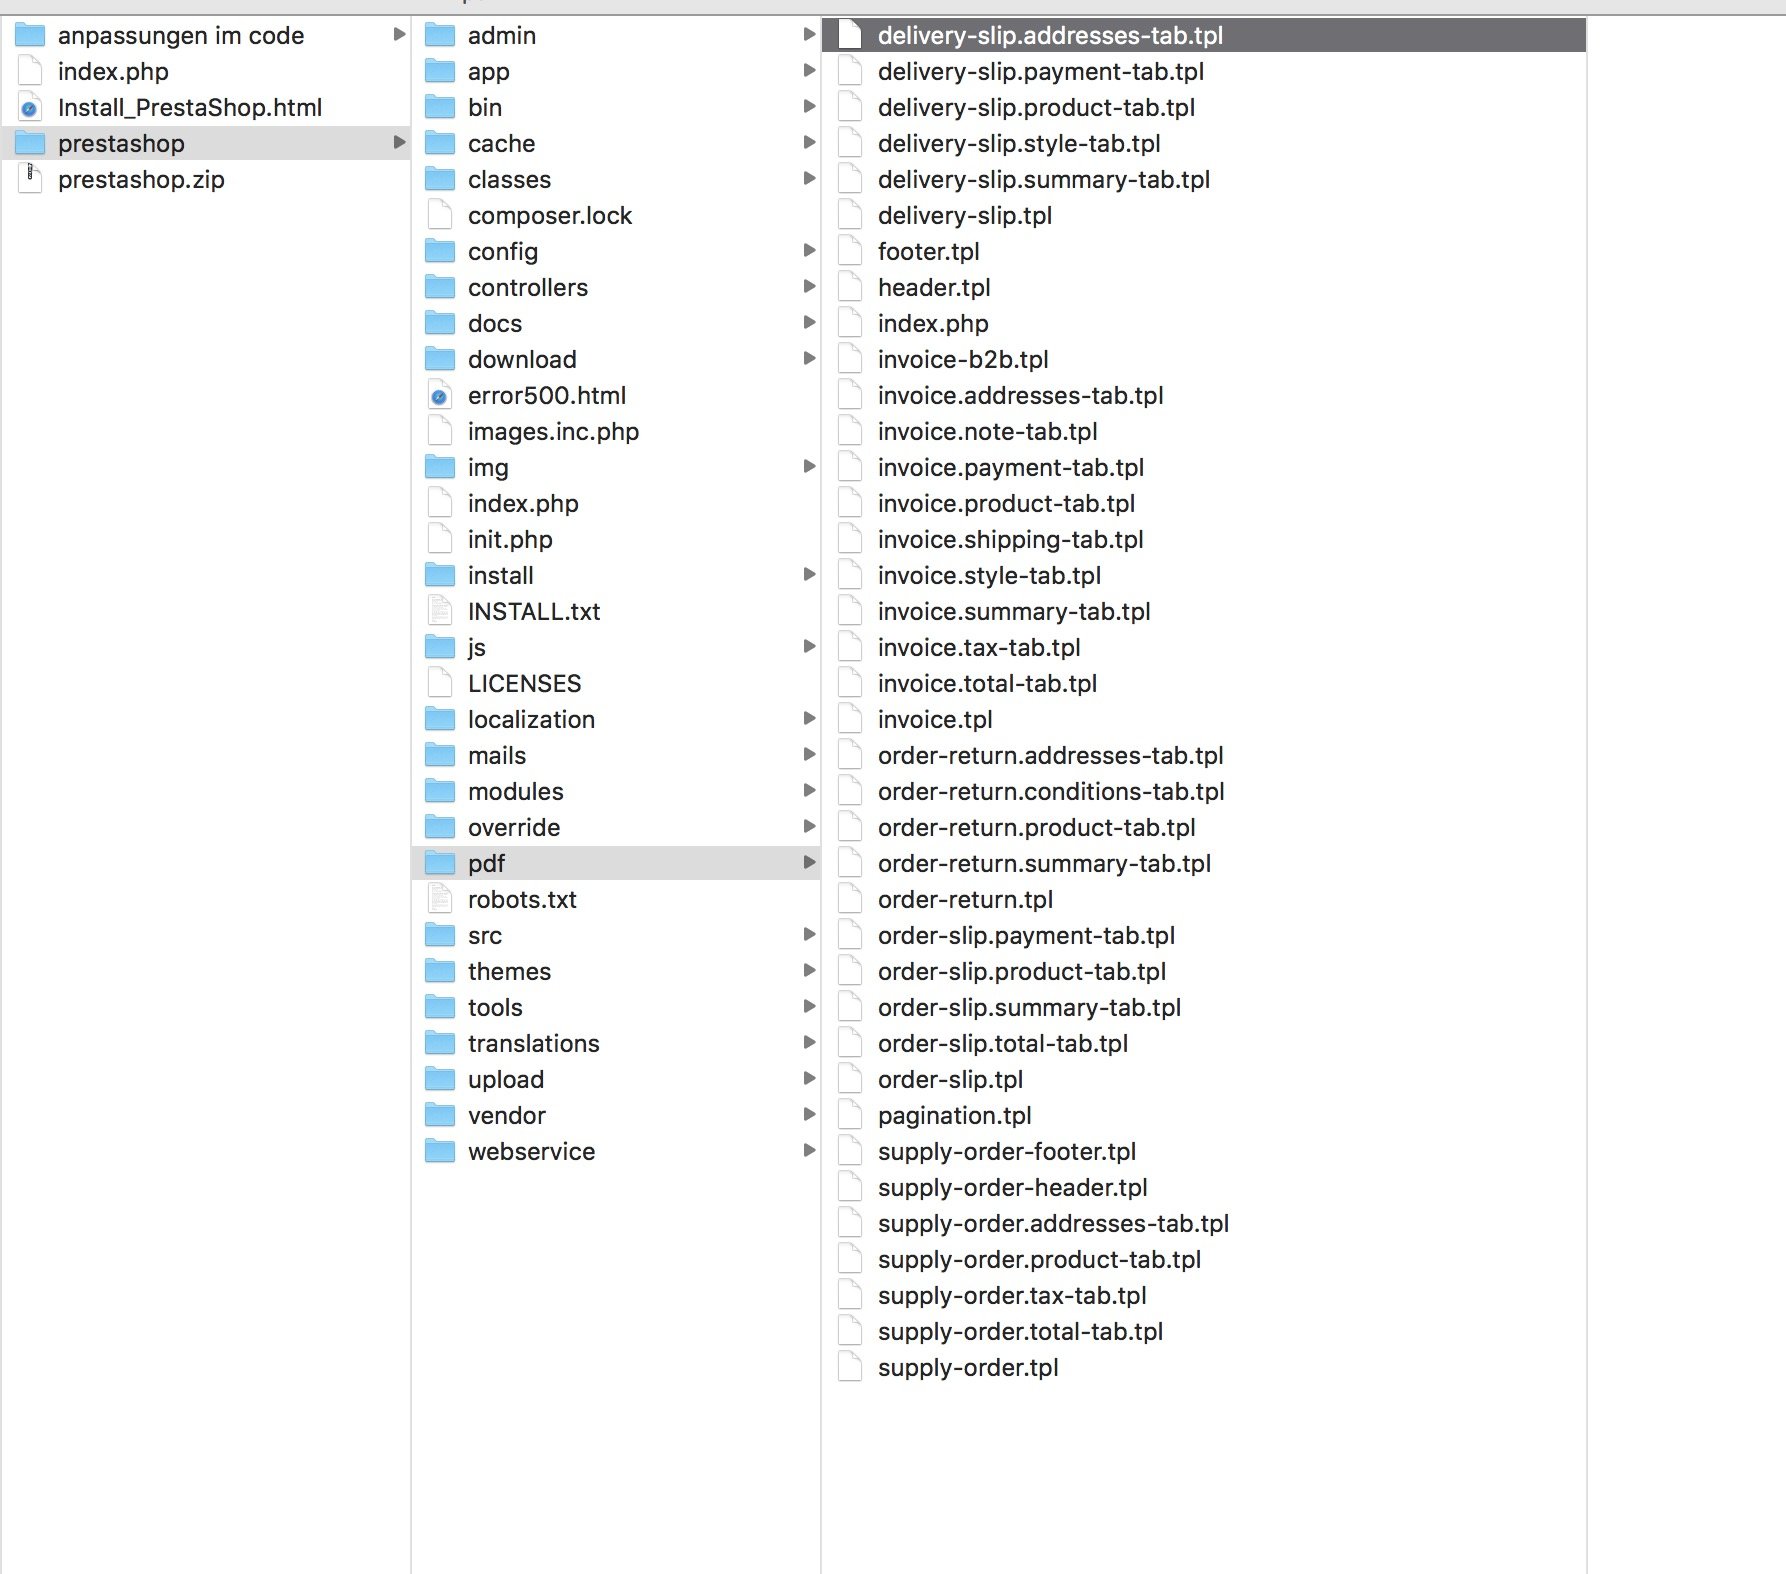This screenshot has height=1574, width=1786.
Task: Expand the localization folder arrow
Action: pyautogui.click(x=809, y=719)
